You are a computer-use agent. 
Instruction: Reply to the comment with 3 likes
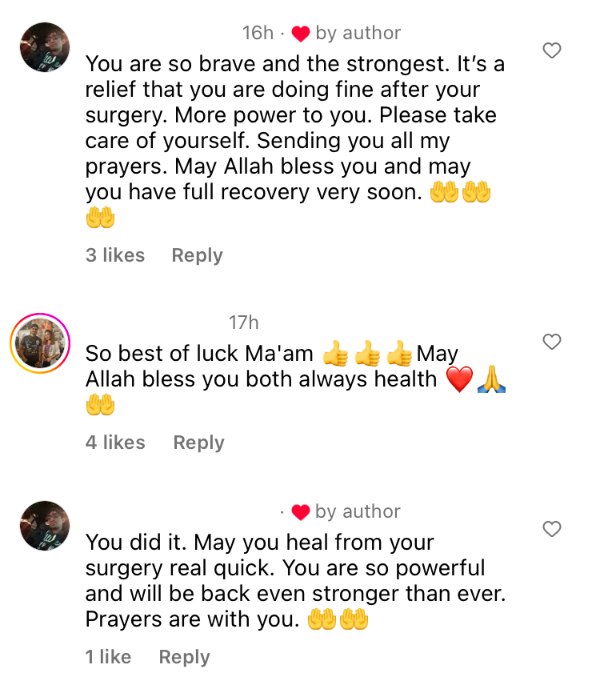(197, 255)
